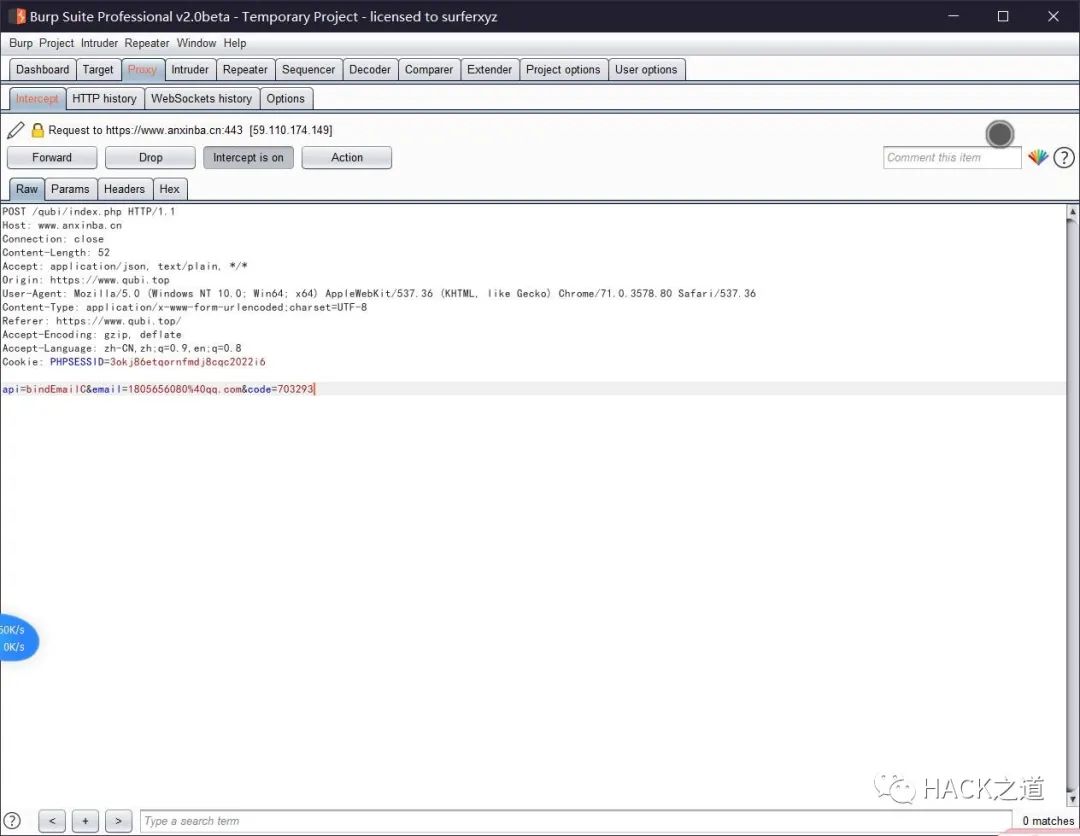Open the Action menu button
The height and width of the screenshot is (836, 1080).
[346, 158]
